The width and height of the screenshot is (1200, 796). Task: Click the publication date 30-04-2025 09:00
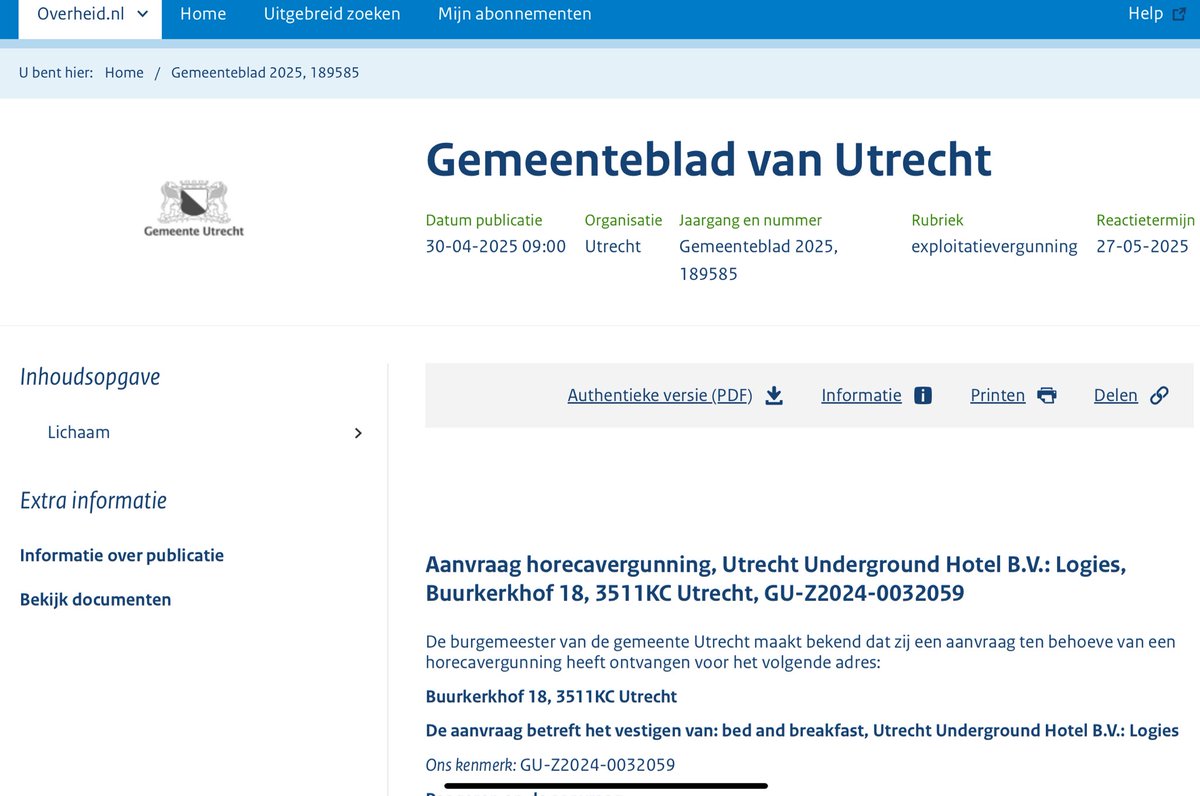tap(496, 246)
